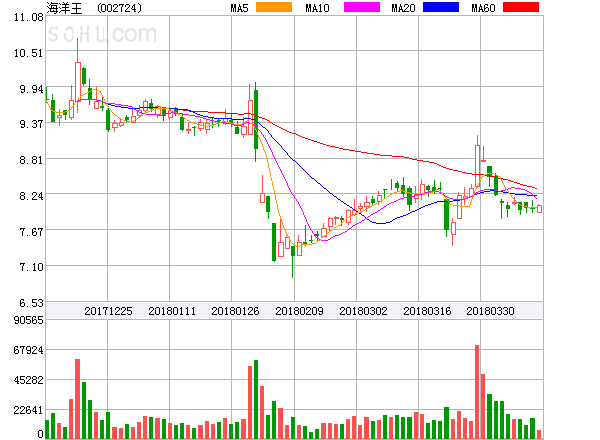Click the 8.24 price axis label

coord(31,196)
